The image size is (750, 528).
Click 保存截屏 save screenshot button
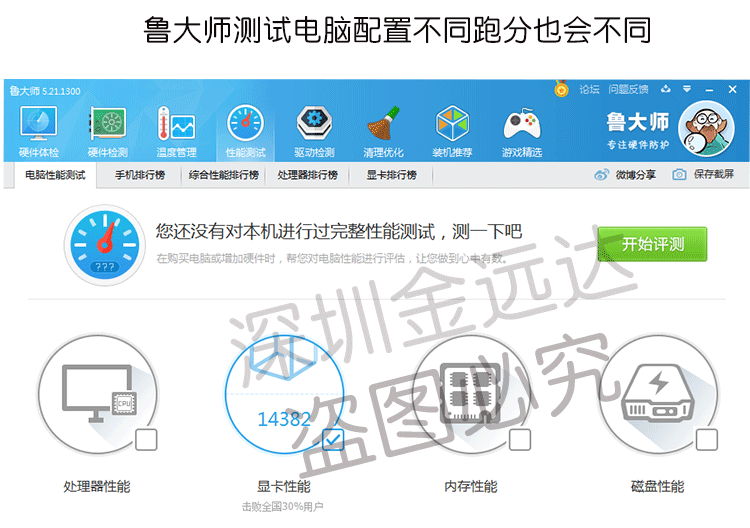[x=703, y=175]
